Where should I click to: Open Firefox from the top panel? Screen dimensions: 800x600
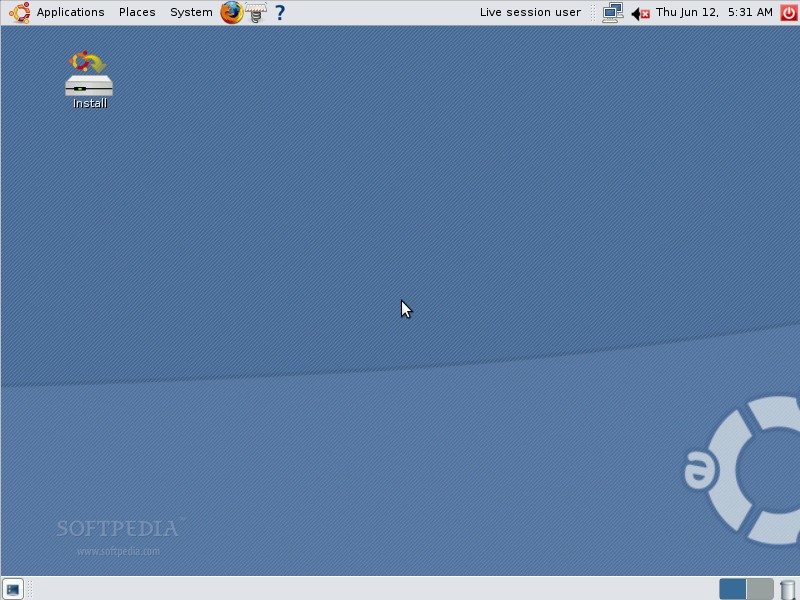click(232, 12)
